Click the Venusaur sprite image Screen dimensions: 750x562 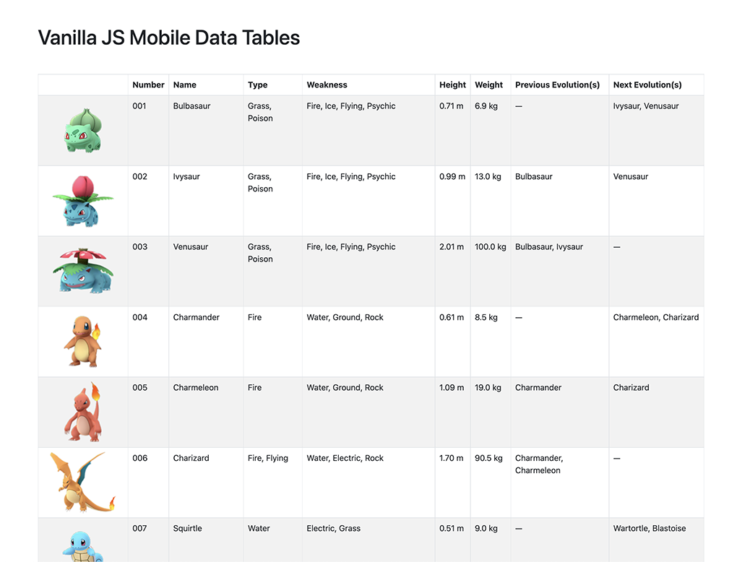83,271
